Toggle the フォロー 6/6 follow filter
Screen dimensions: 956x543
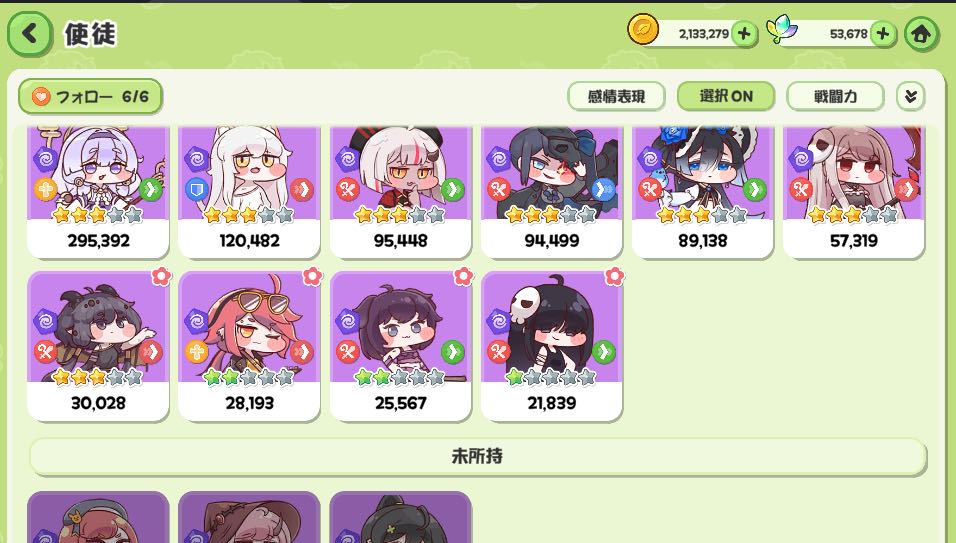click(90, 96)
